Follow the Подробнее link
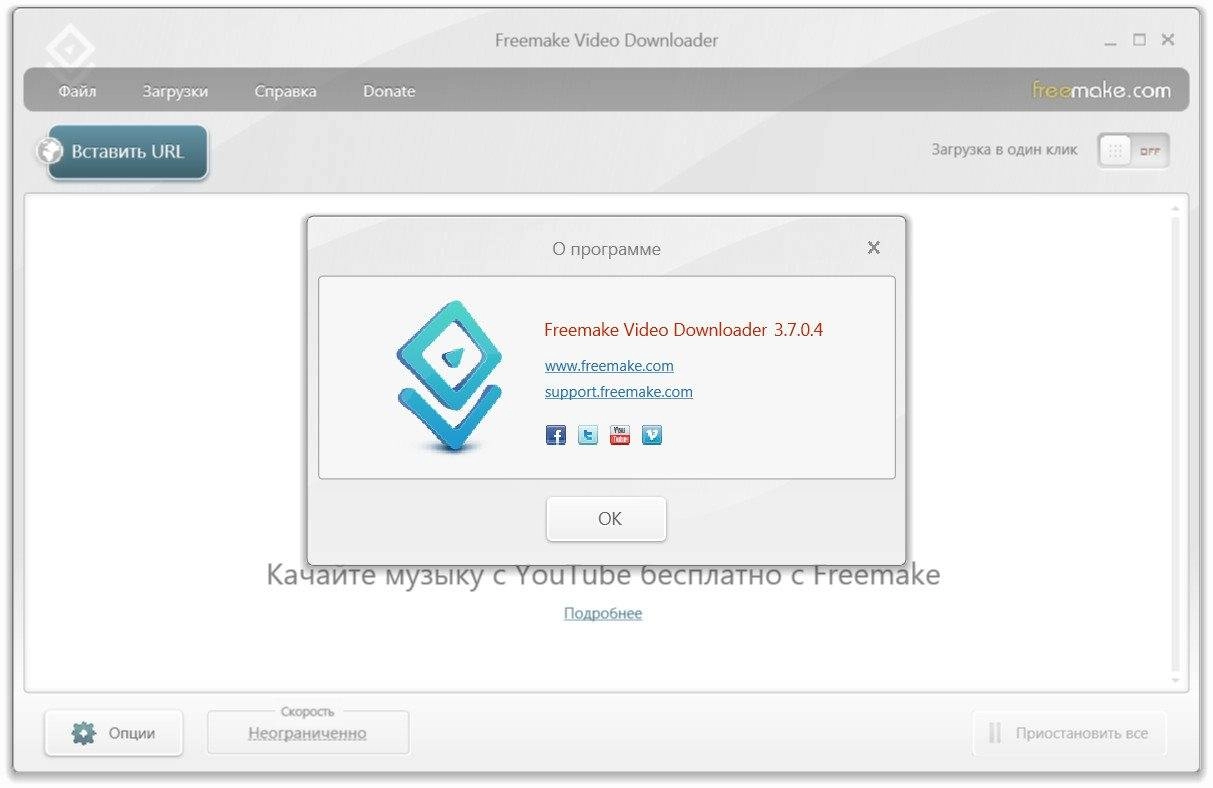 (x=603, y=613)
